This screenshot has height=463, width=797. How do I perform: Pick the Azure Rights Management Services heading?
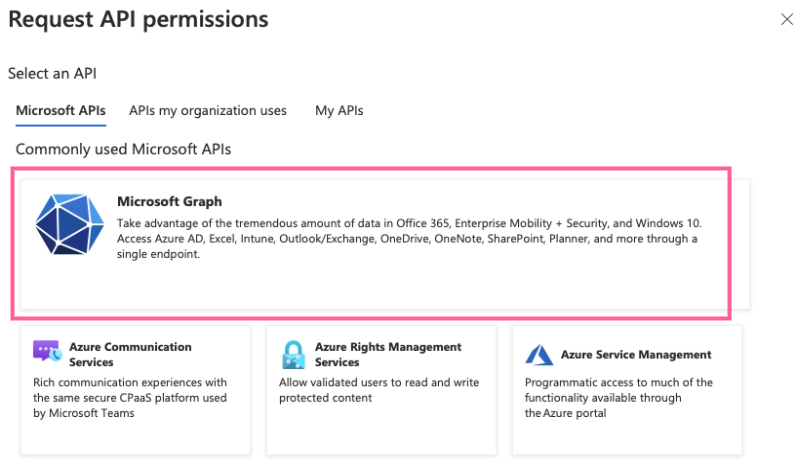click(x=388, y=354)
